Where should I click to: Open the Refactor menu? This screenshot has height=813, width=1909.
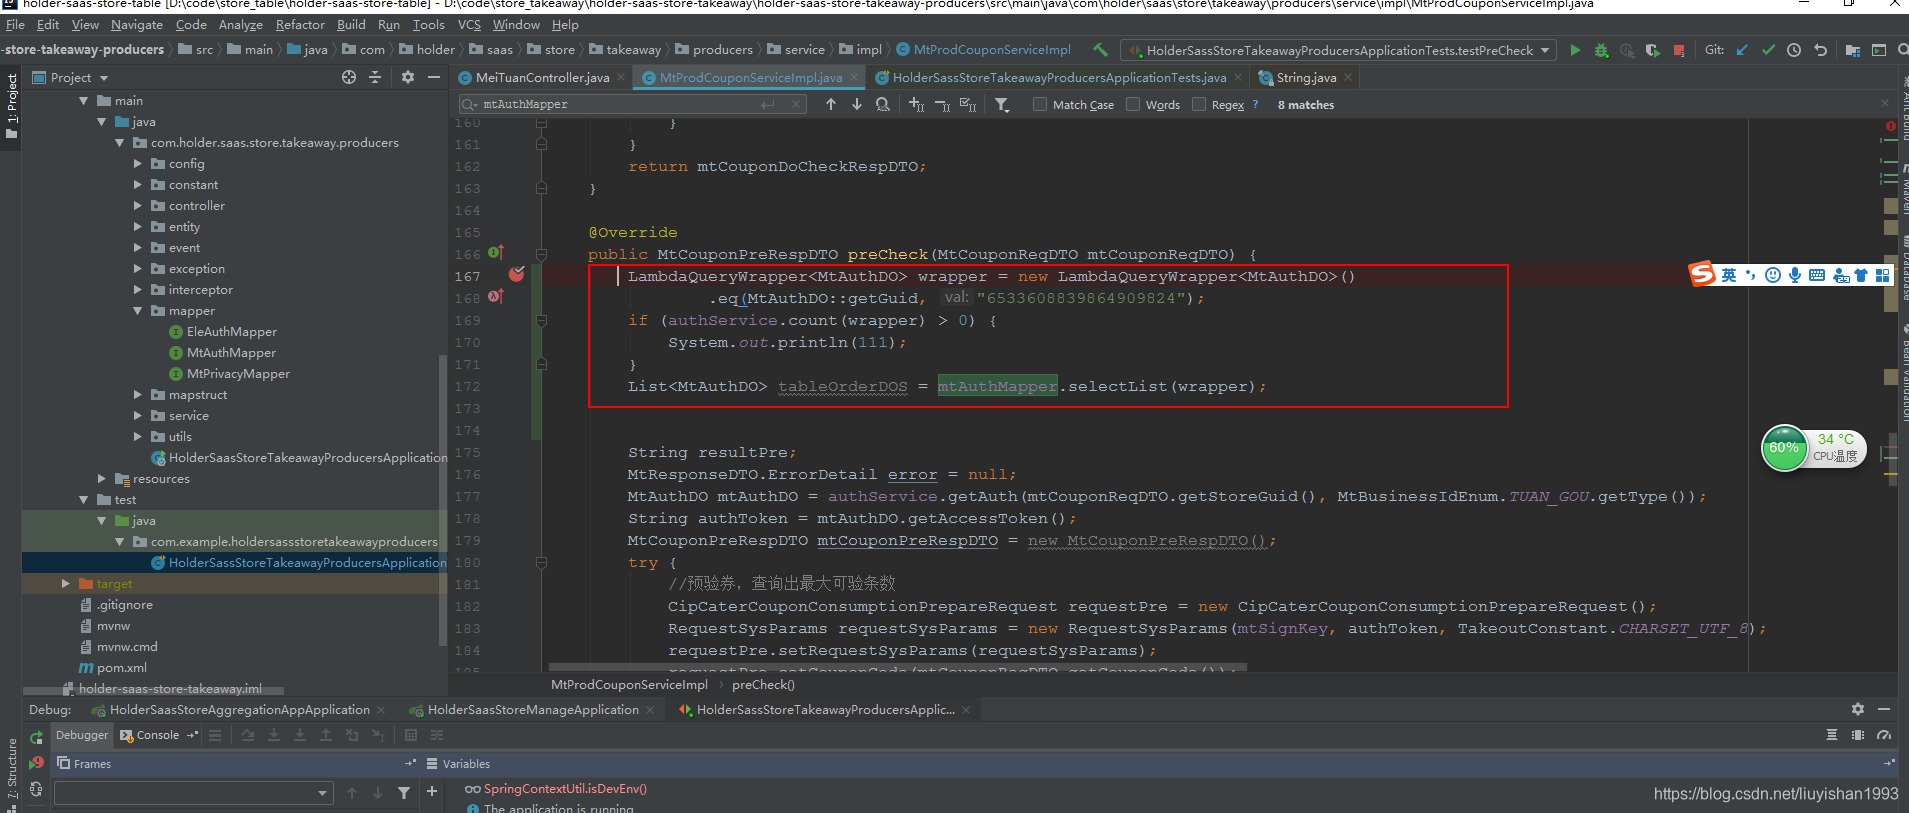[x=300, y=25]
